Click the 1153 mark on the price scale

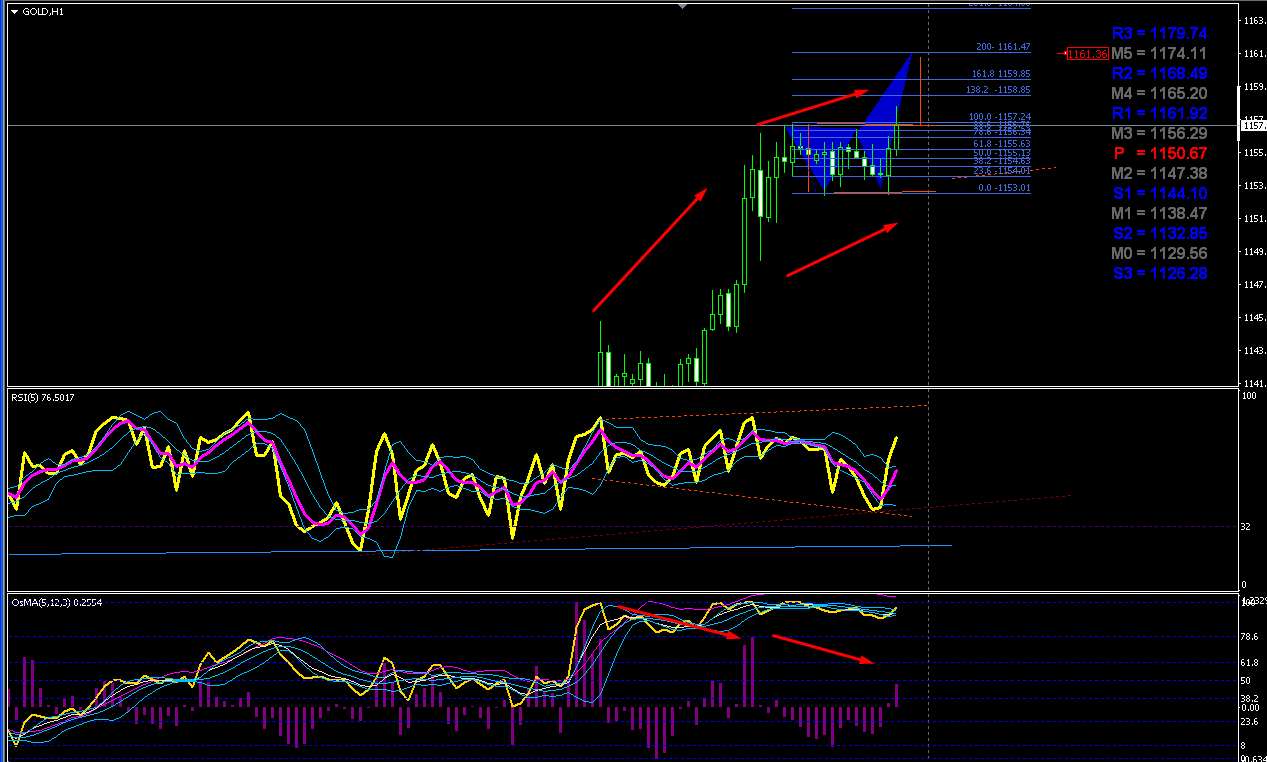coord(1254,186)
